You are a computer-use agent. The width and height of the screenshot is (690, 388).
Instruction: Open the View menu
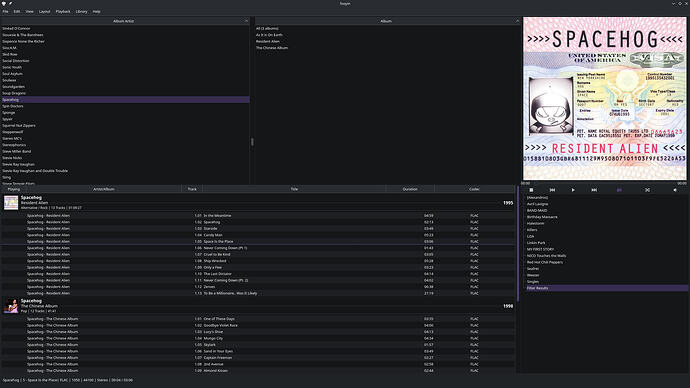point(29,11)
